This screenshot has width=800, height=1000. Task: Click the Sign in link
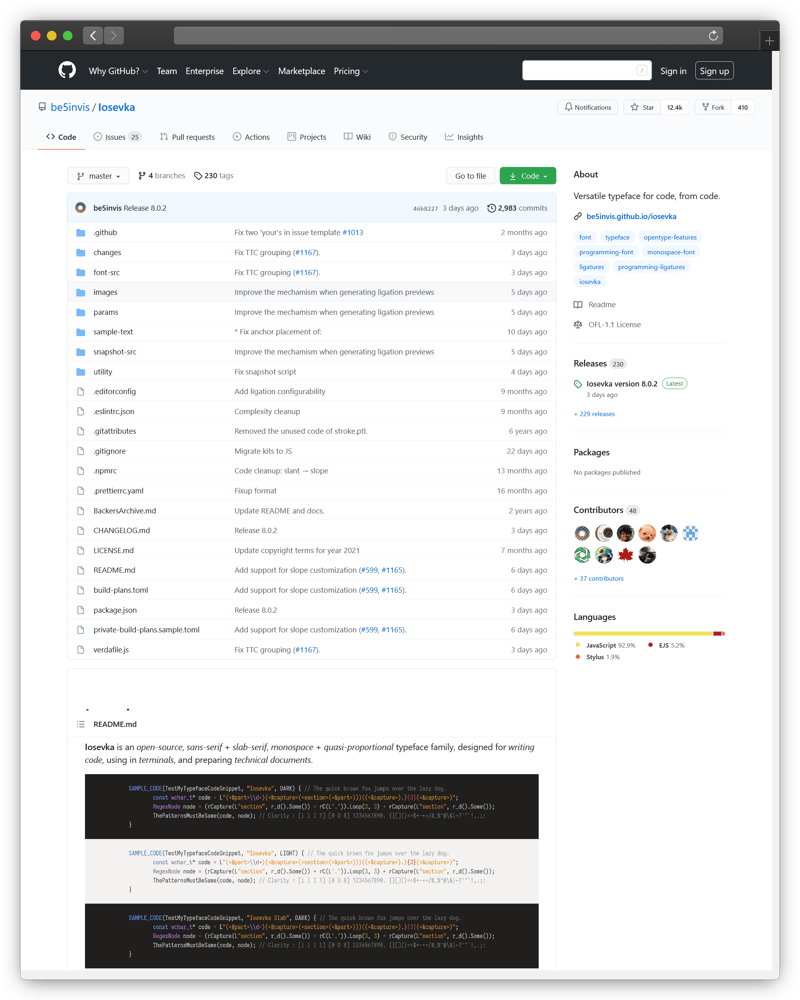[673, 71]
